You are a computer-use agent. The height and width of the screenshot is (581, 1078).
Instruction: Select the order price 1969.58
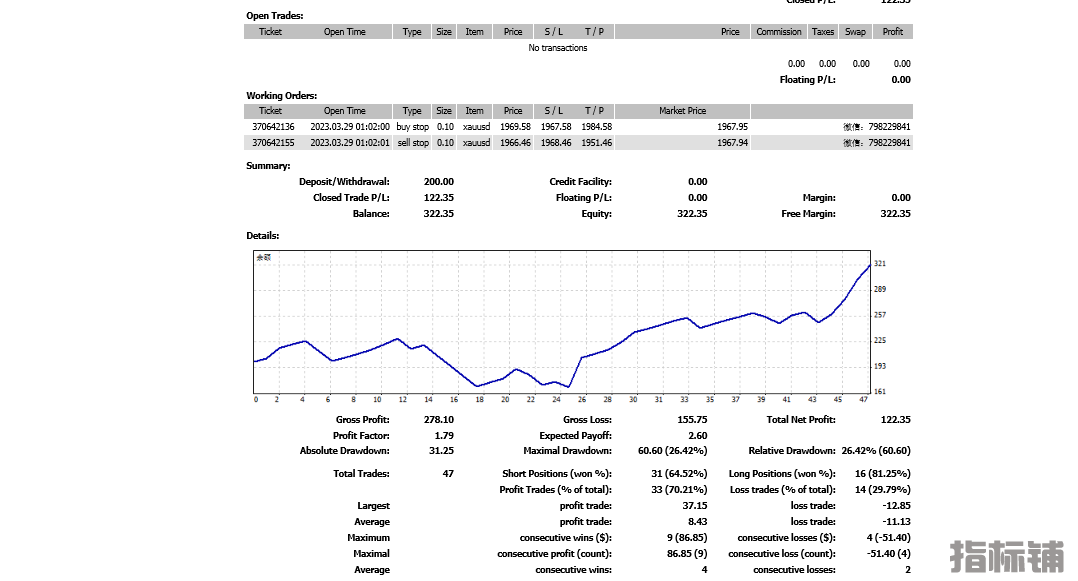click(516, 127)
